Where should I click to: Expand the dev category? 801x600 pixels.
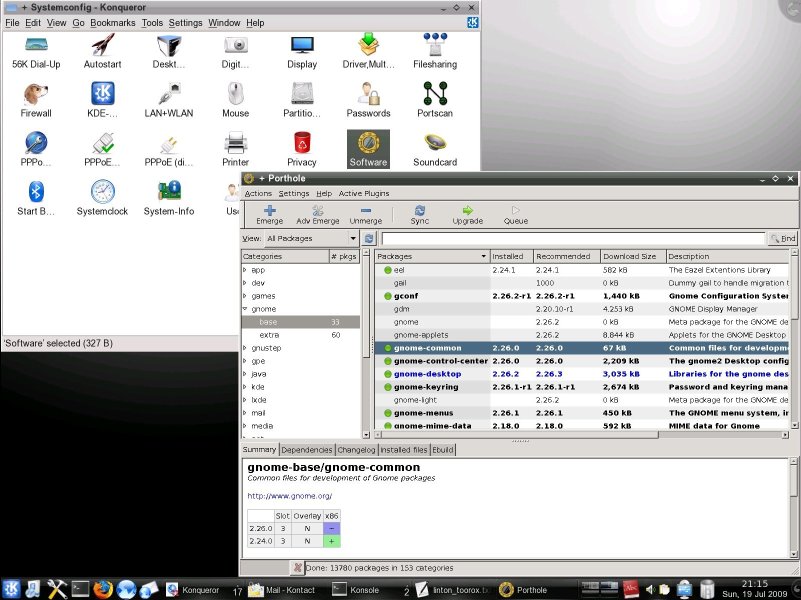click(x=245, y=282)
